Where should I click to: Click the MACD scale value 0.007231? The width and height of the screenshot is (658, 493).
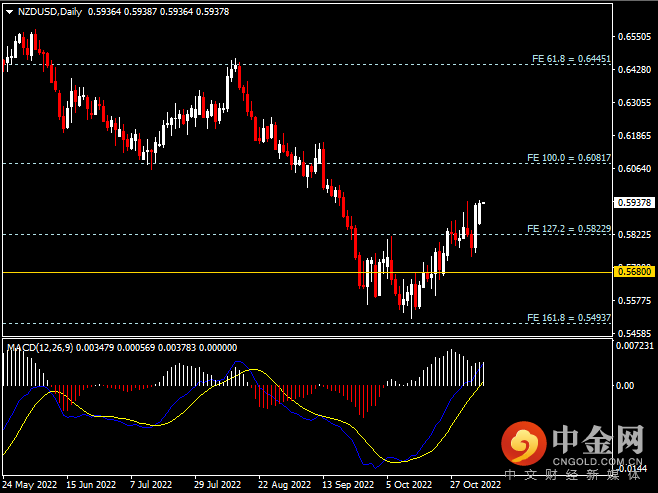(634, 346)
